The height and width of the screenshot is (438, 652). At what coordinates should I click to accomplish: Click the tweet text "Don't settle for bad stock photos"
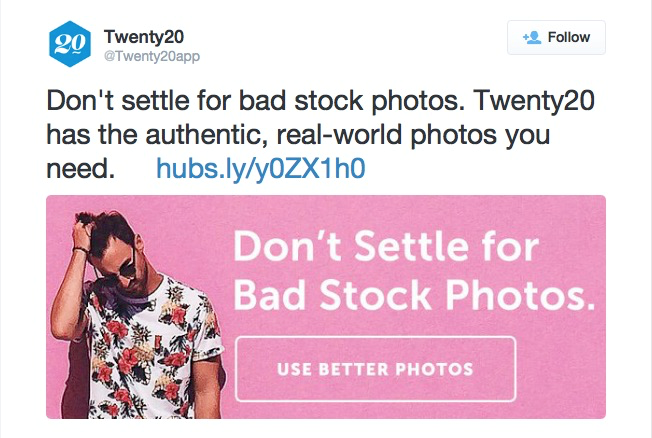click(255, 101)
